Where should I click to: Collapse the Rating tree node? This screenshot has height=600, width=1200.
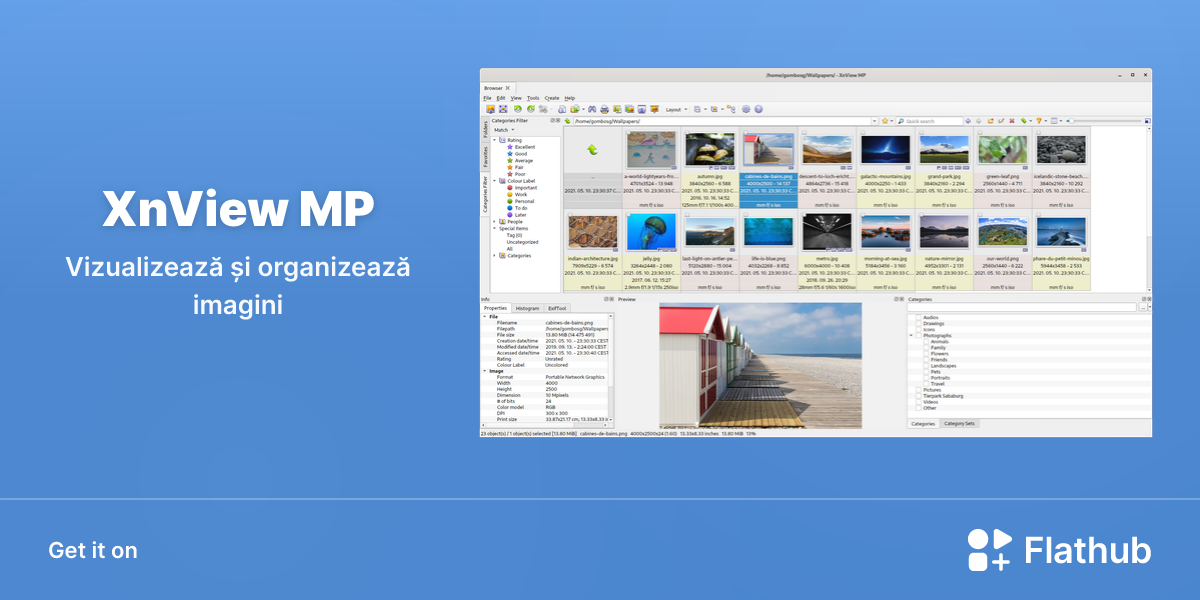click(x=494, y=140)
